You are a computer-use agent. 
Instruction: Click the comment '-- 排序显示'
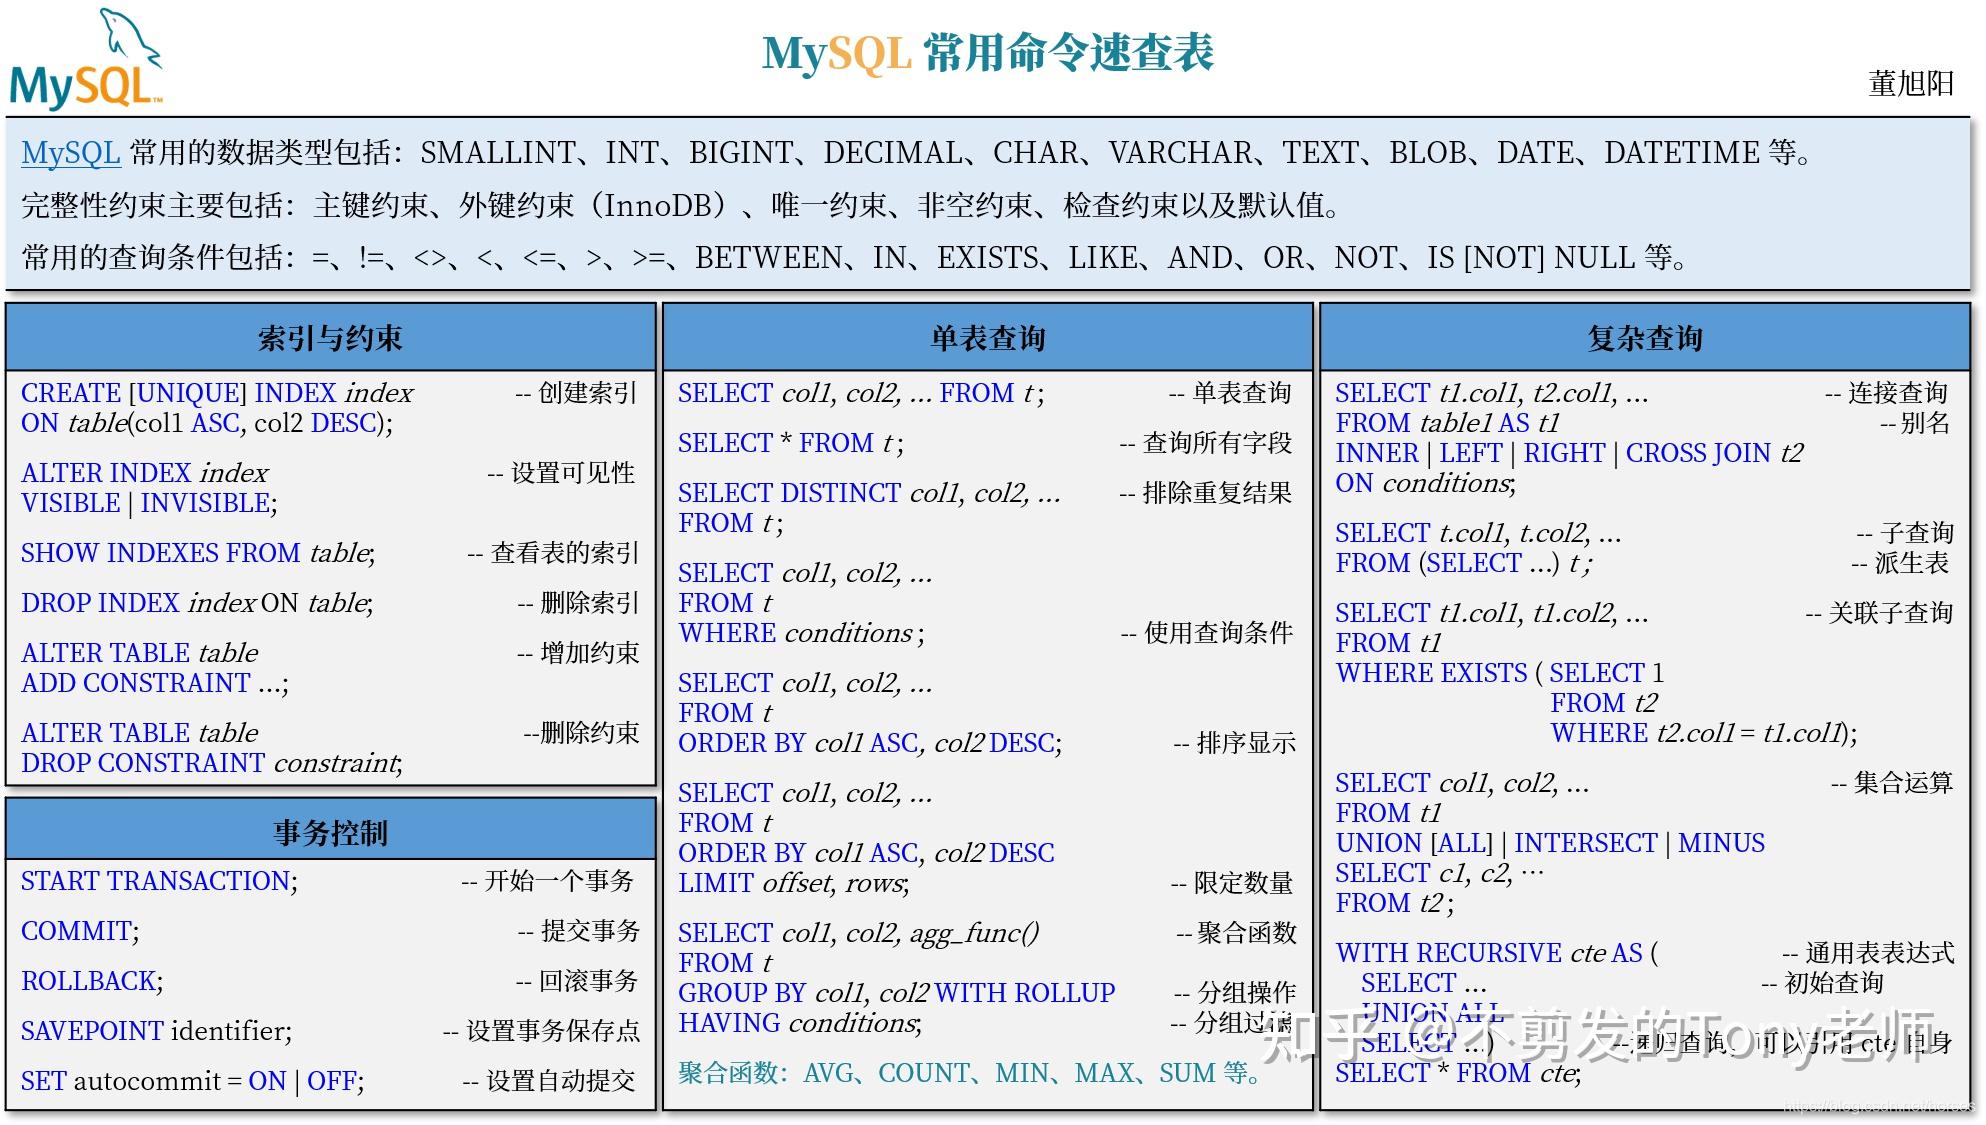click(x=1234, y=743)
